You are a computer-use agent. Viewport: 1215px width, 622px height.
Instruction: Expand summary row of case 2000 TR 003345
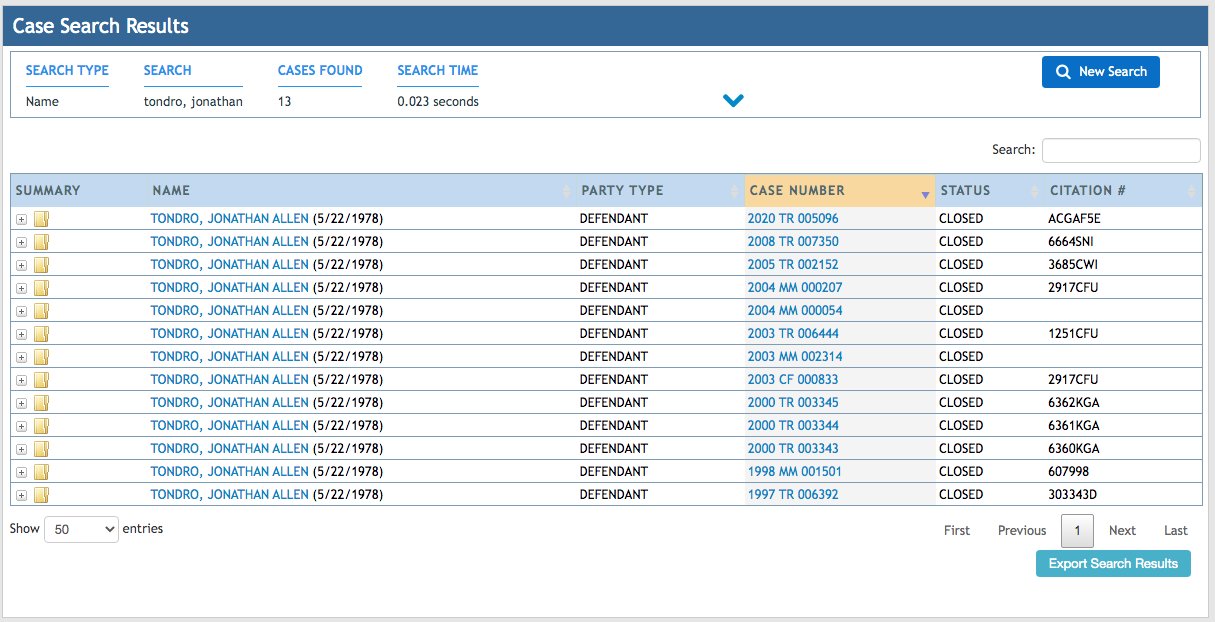pyautogui.click(x=22, y=403)
